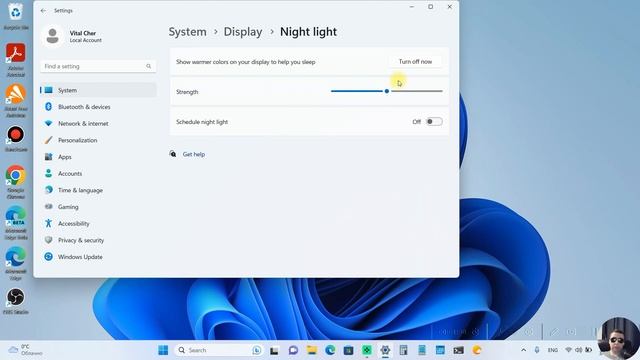Select Apps in the sidebar

point(98,157)
